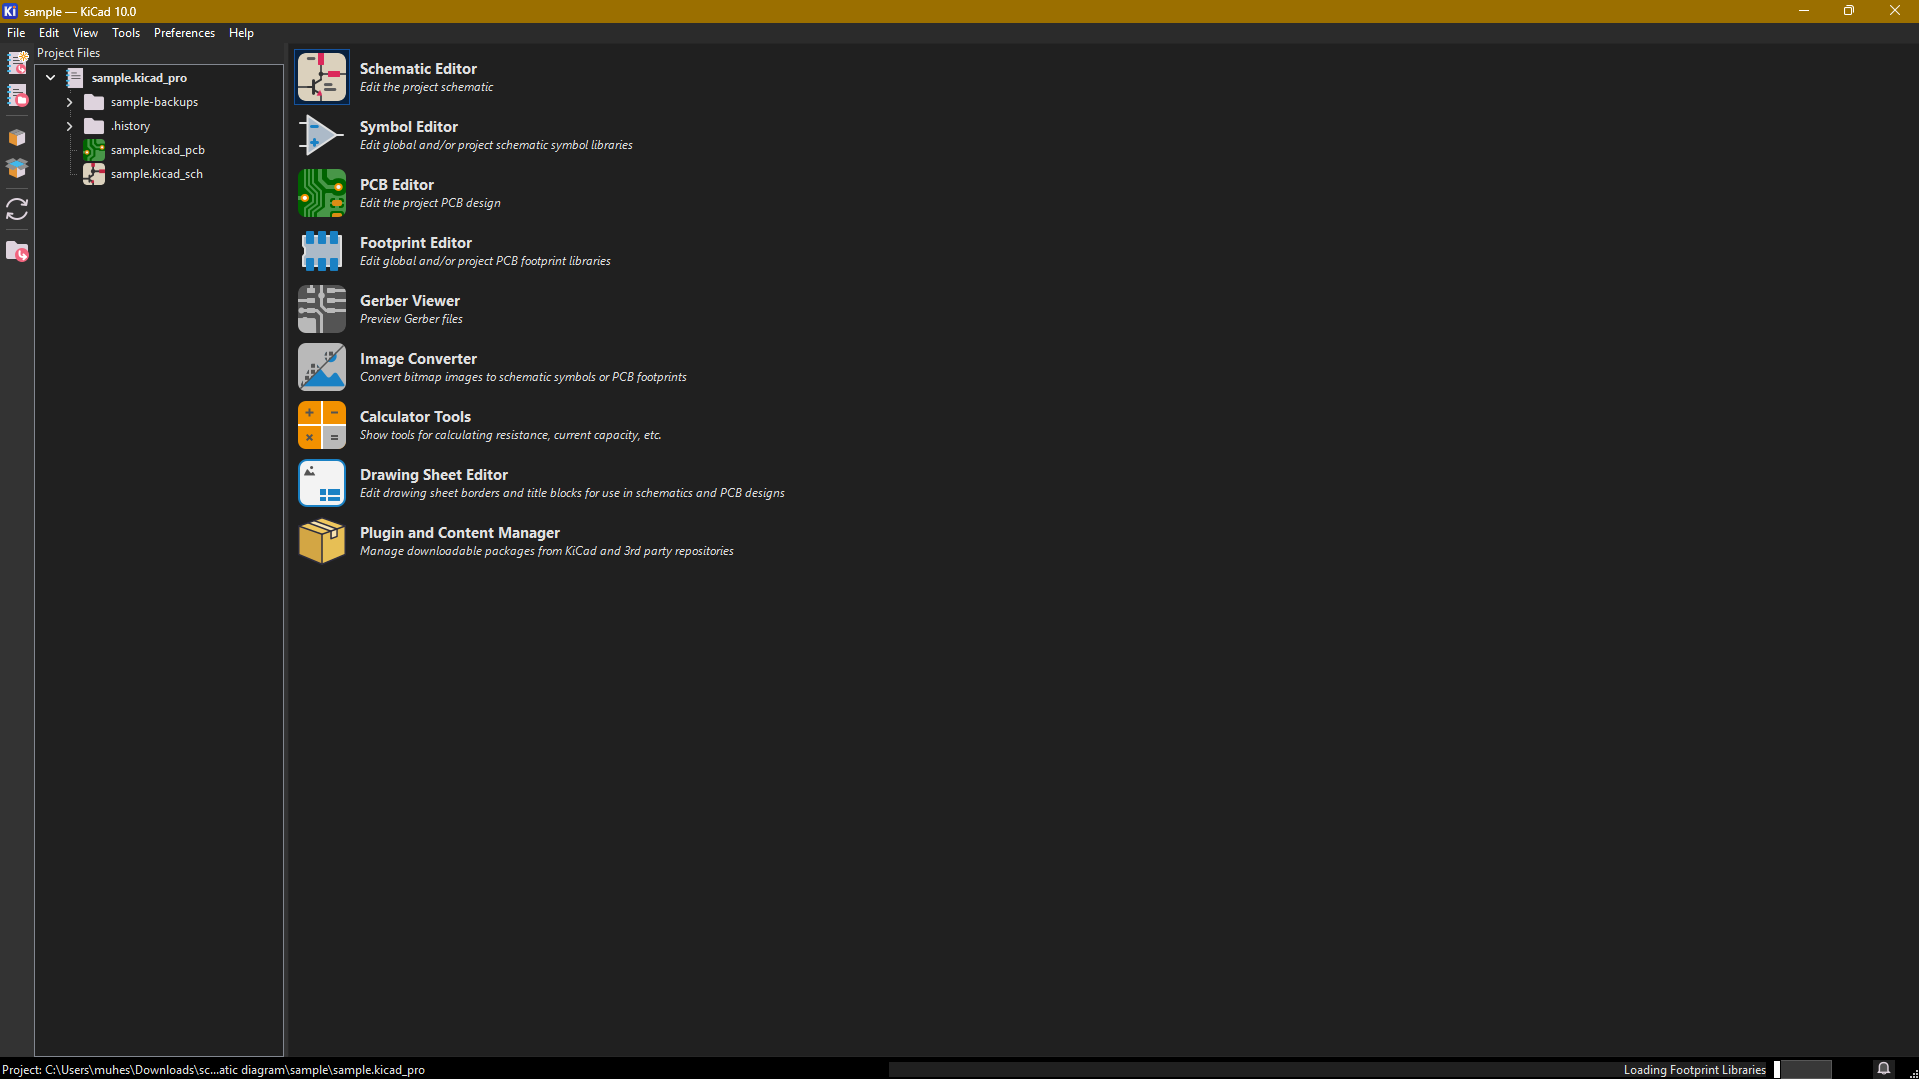Launch the Calculator Tools icon
This screenshot has height=1079, width=1919.
pos(321,425)
